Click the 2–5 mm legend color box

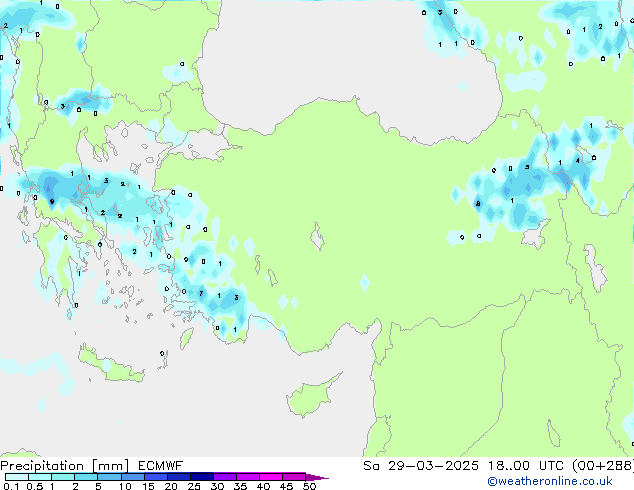coord(86,477)
